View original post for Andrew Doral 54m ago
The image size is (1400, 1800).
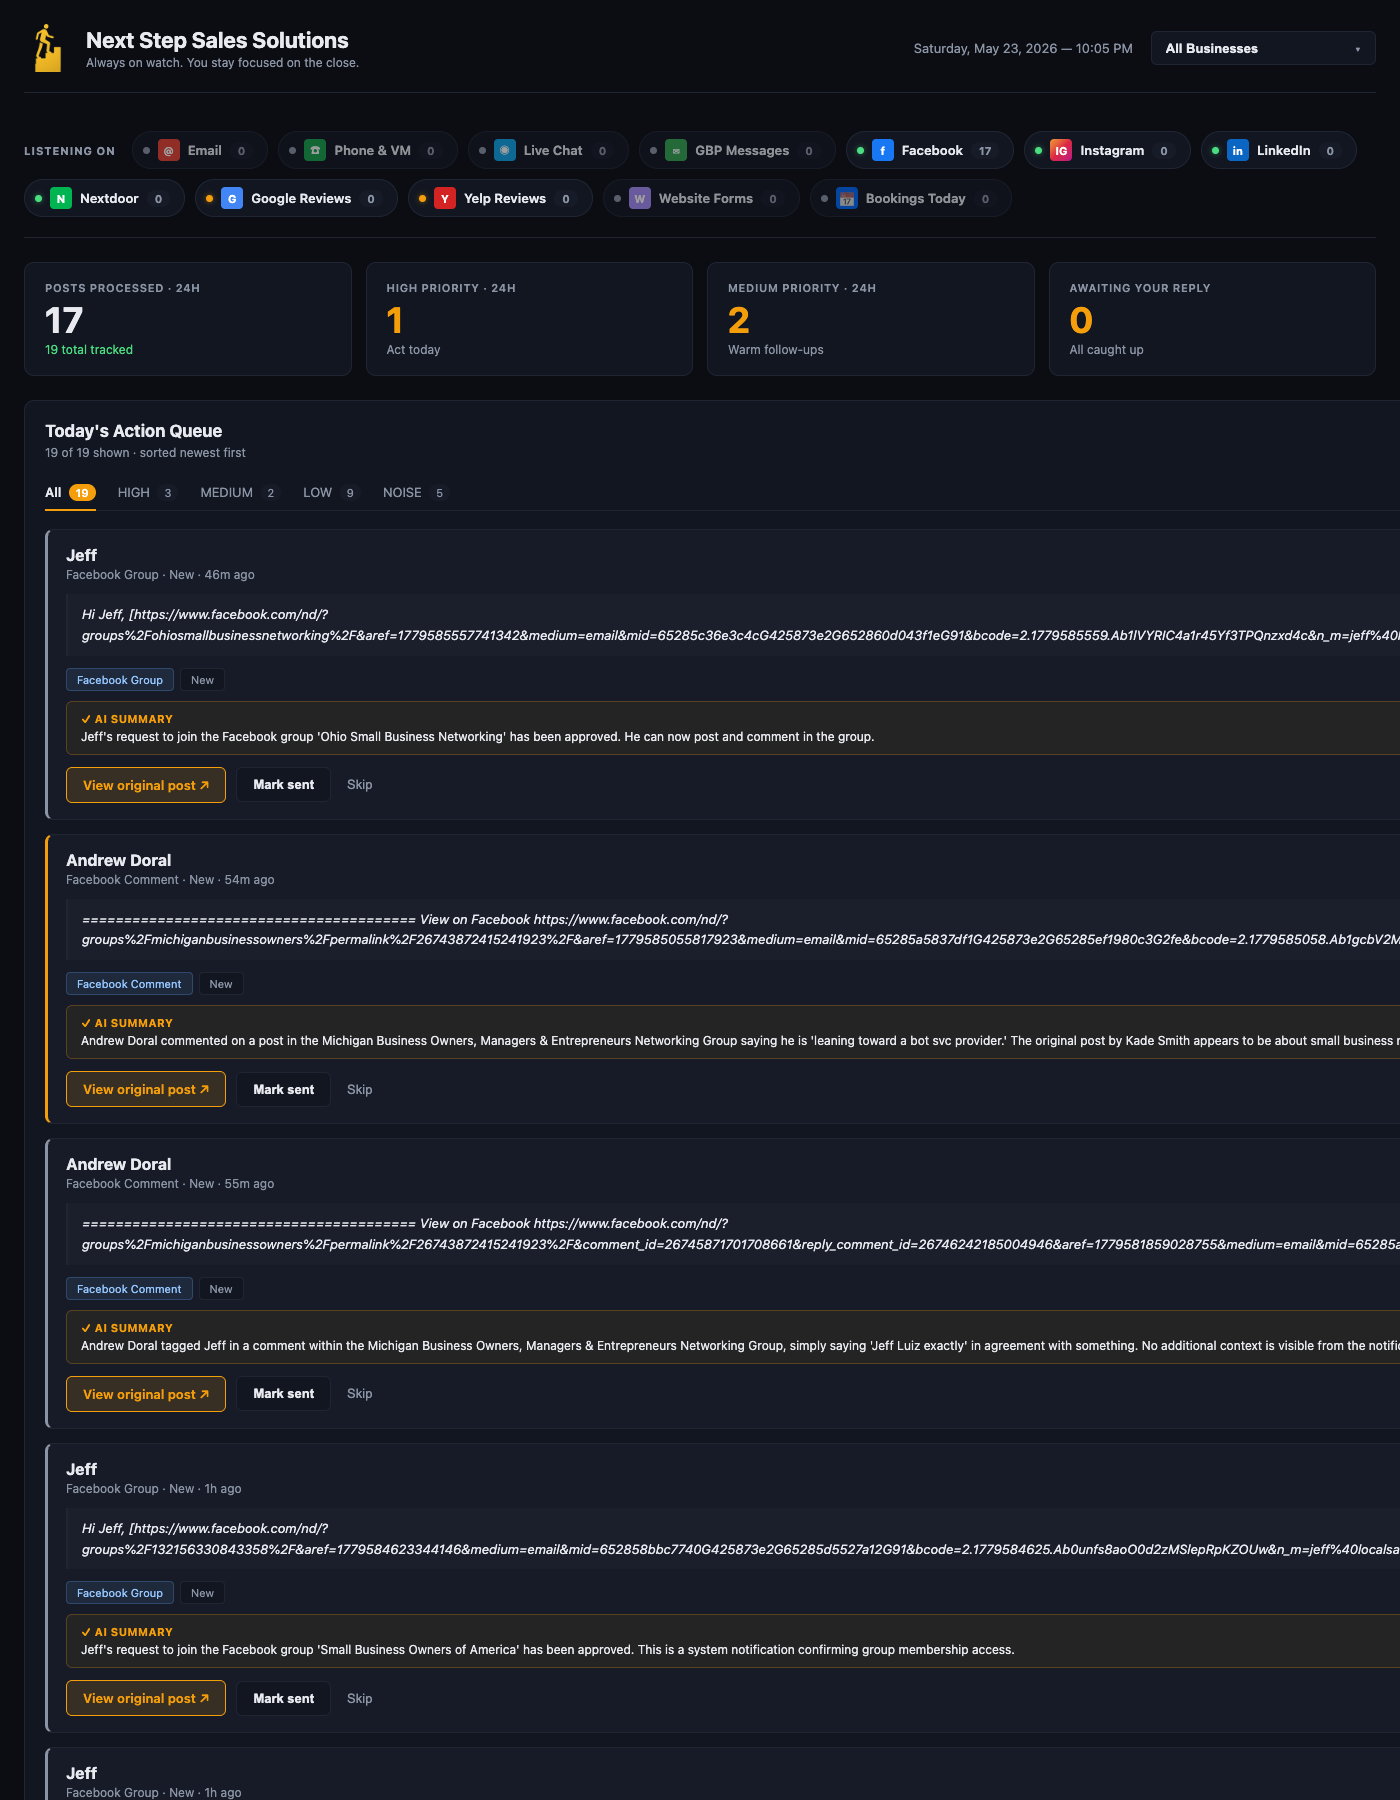pos(146,1089)
